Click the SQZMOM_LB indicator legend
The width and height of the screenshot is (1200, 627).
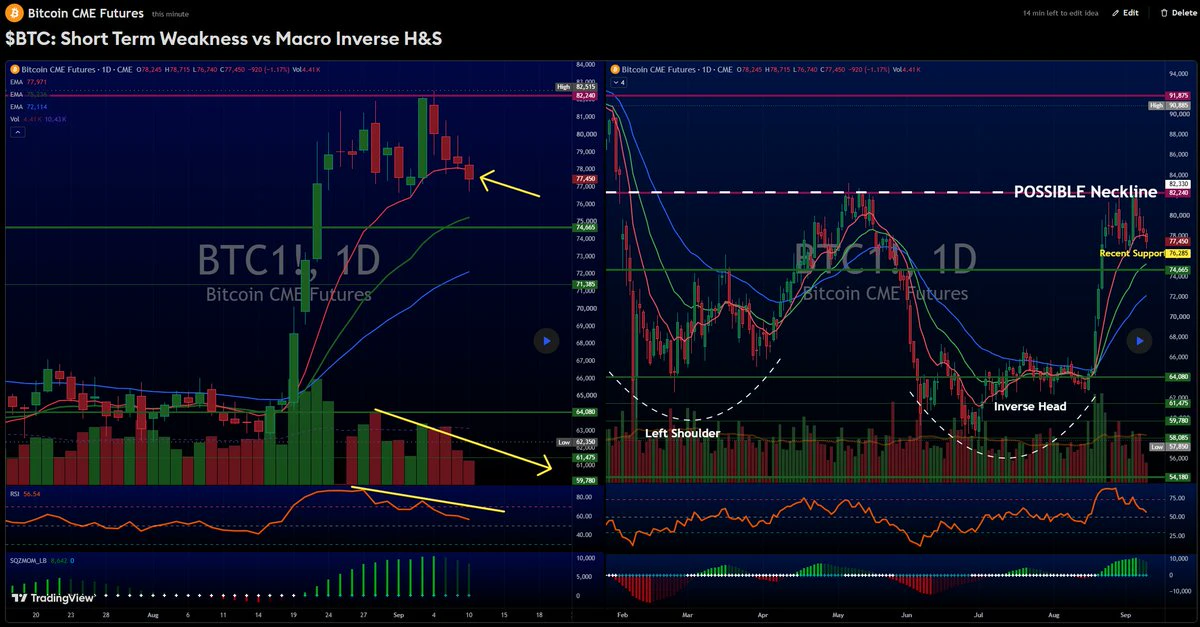point(43,561)
